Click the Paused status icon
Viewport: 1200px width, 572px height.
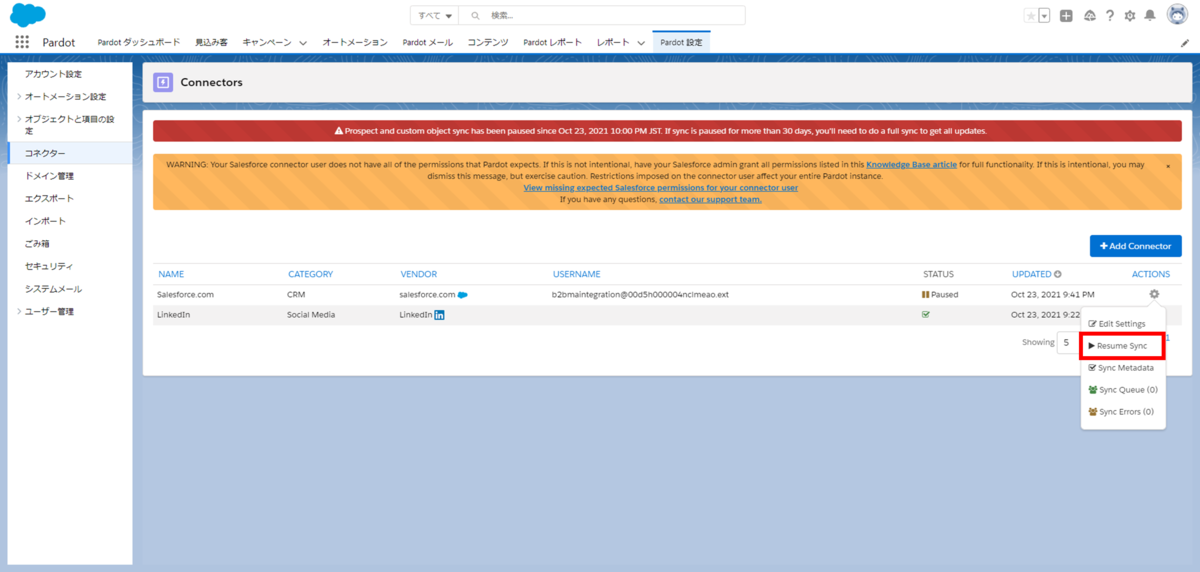[x=925, y=295]
